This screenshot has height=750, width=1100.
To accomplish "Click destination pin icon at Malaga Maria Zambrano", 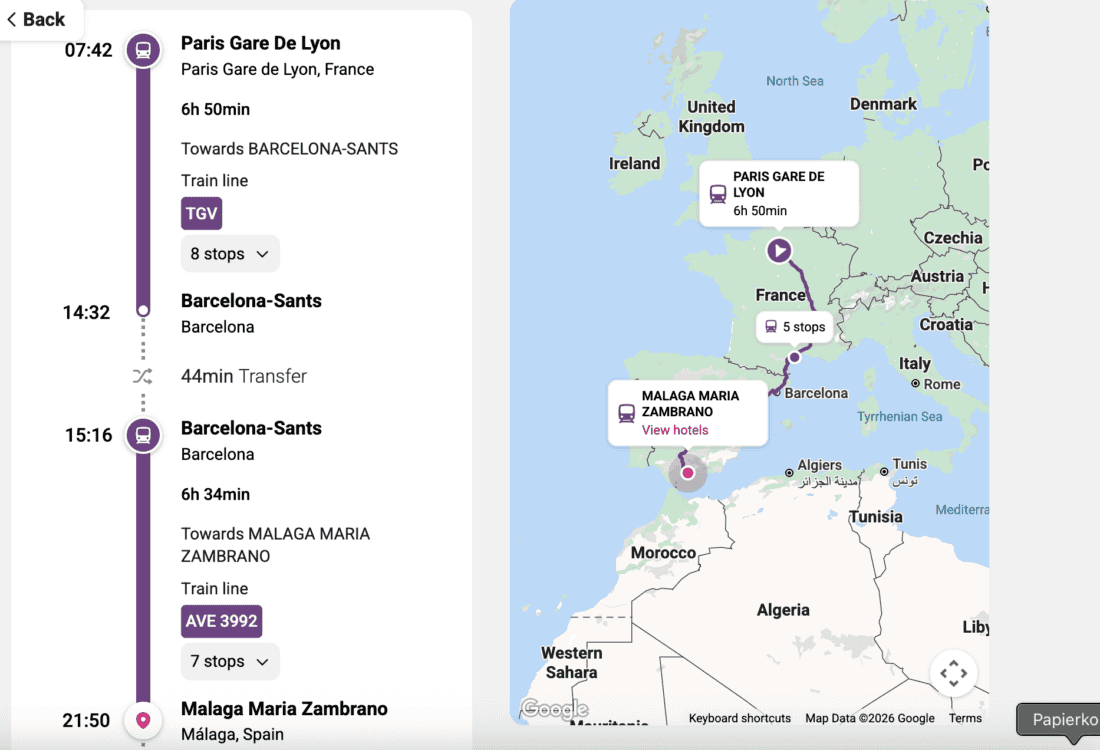I will pyautogui.click(x=143, y=720).
